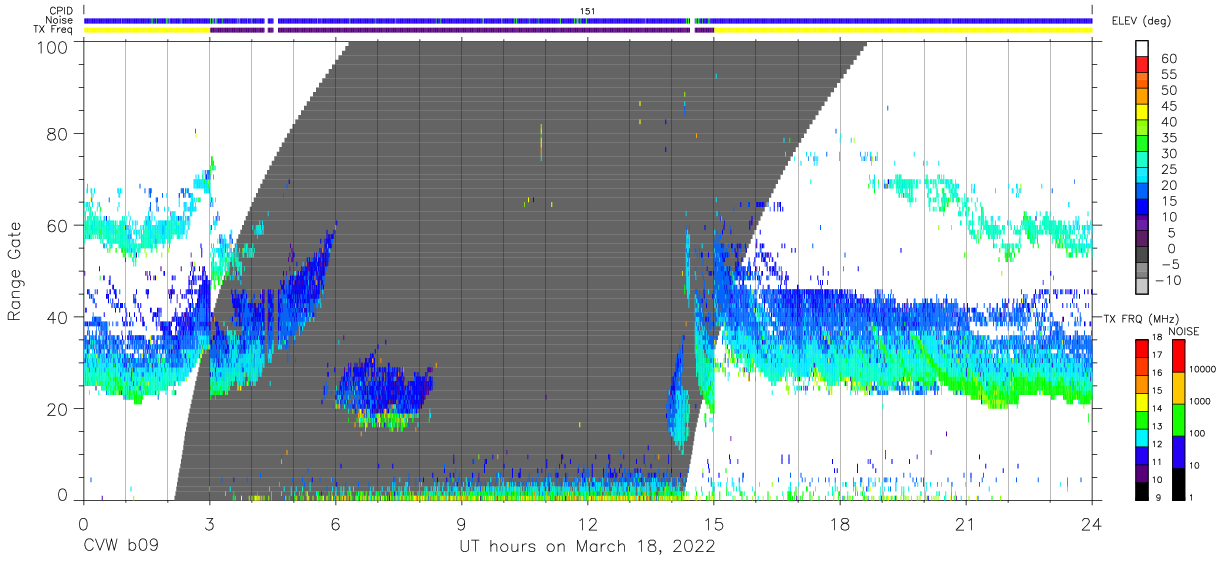Pick the white top swatch of elevation colorbar
1228x567 pixels.
tap(1142, 49)
